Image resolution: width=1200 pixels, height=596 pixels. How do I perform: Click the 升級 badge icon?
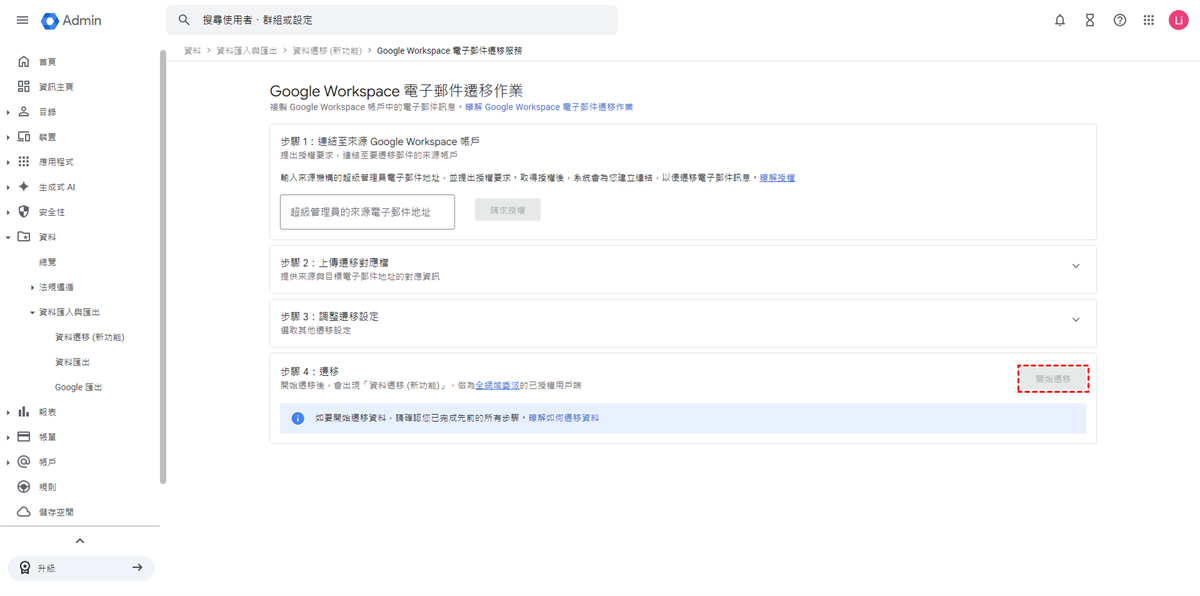click(24, 568)
